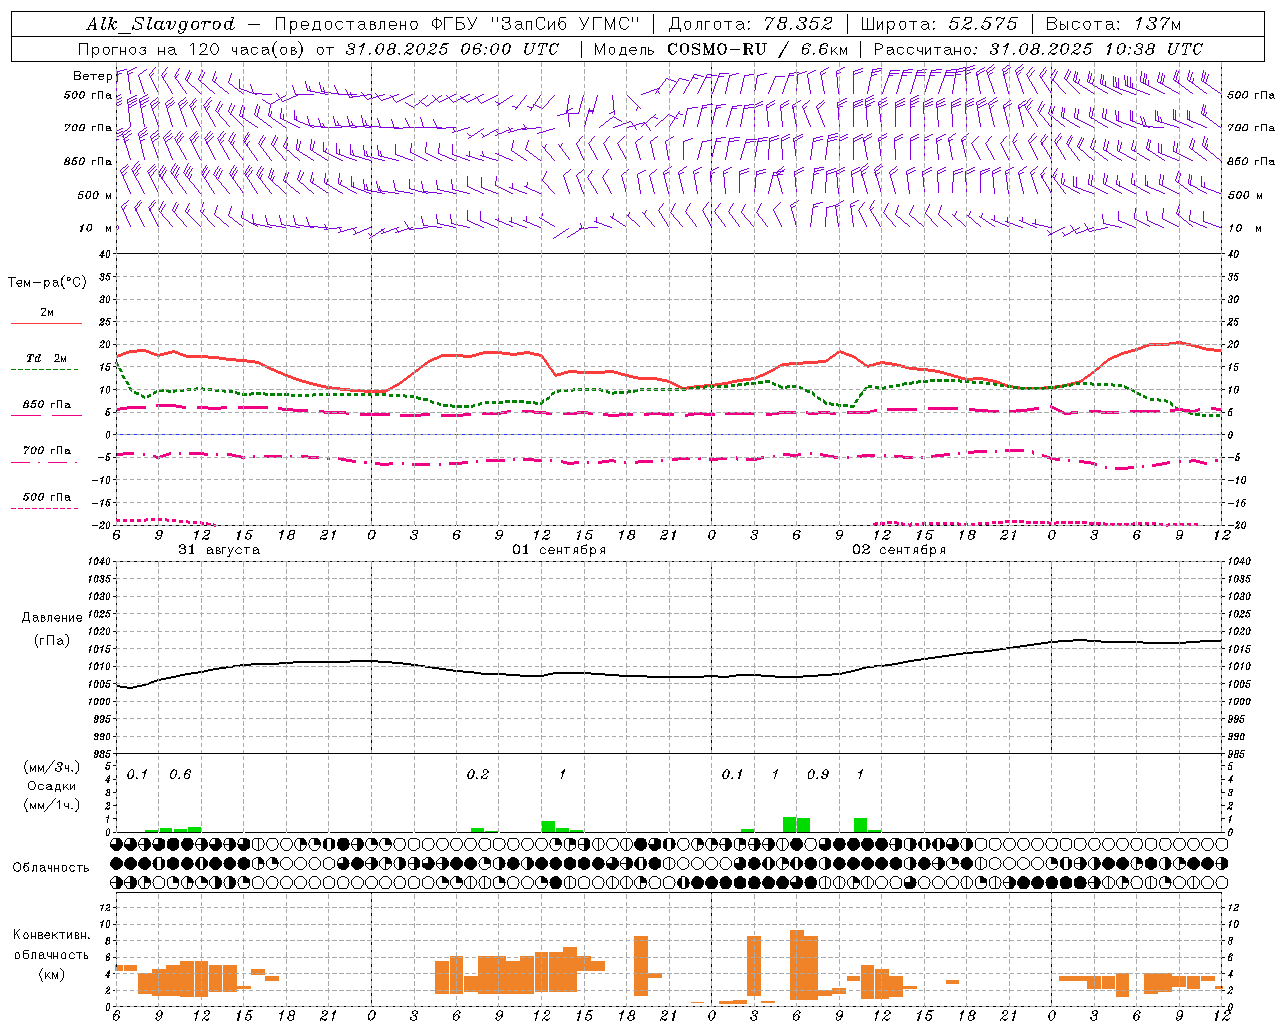The width and height of the screenshot is (1280, 1024).
Task: Click the '01 сентября' date label
Action: [x=559, y=550]
